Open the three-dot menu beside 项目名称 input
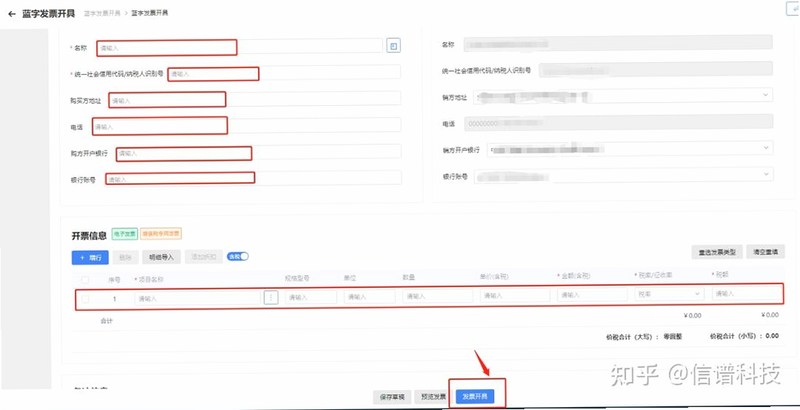This screenshot has width=800, height=410. (x=271, y=297)
